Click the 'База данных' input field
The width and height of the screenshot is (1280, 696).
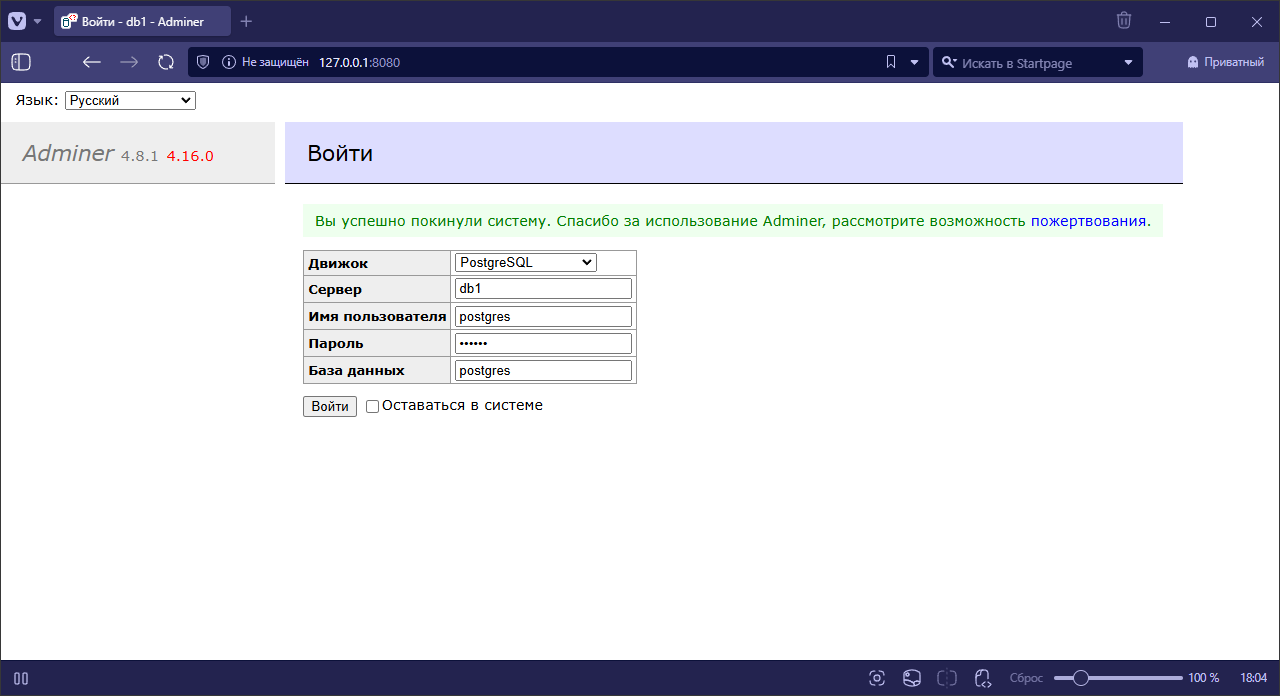543,370
